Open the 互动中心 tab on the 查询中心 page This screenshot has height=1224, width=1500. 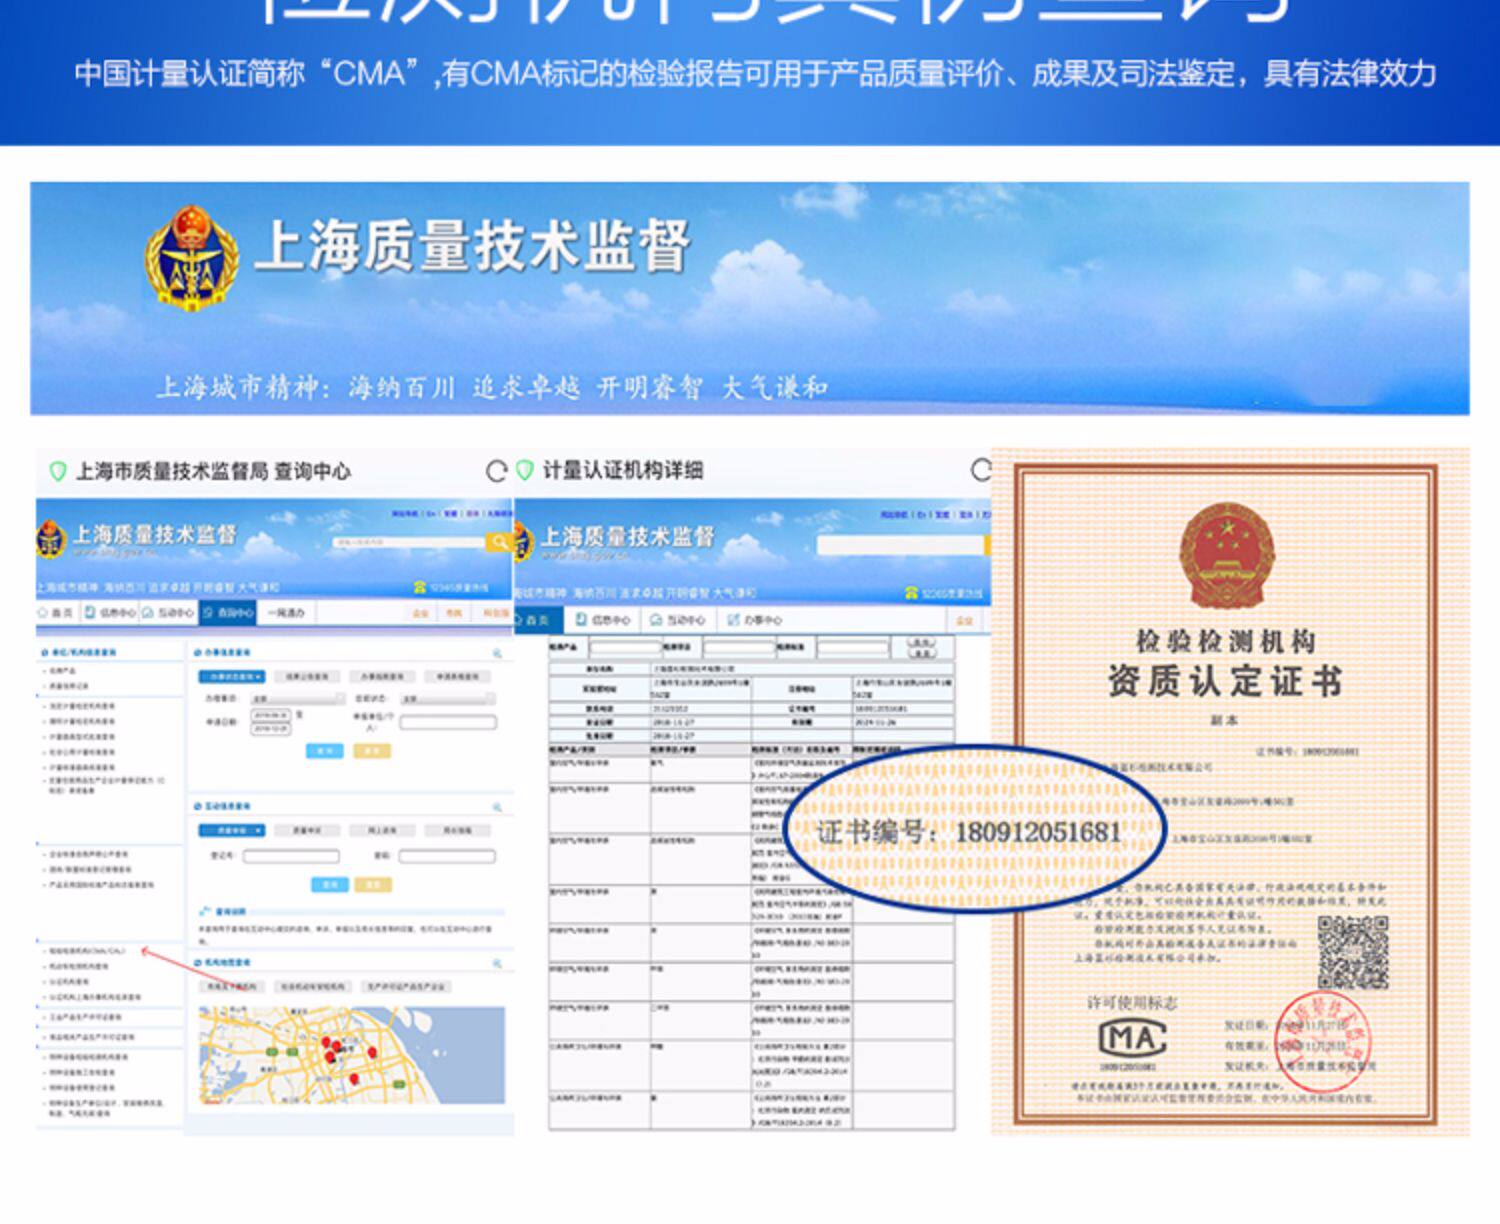tap(170, 612)
